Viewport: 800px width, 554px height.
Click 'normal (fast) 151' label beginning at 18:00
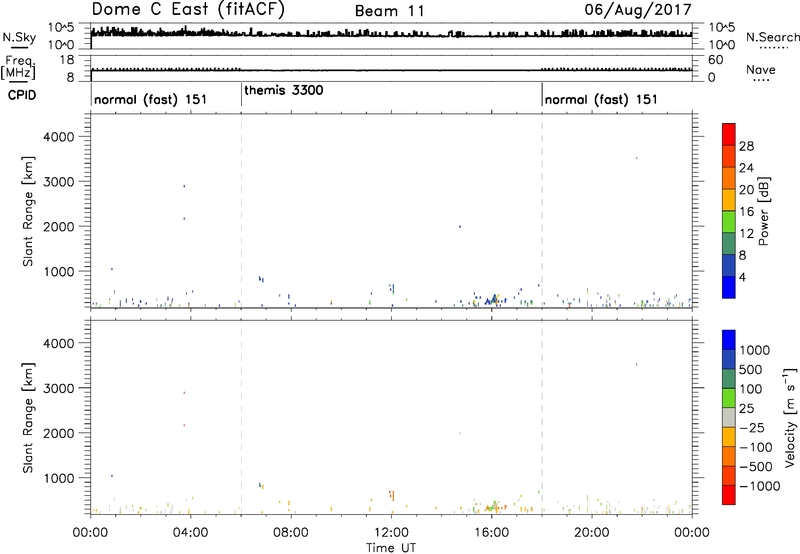coord(601,99)
